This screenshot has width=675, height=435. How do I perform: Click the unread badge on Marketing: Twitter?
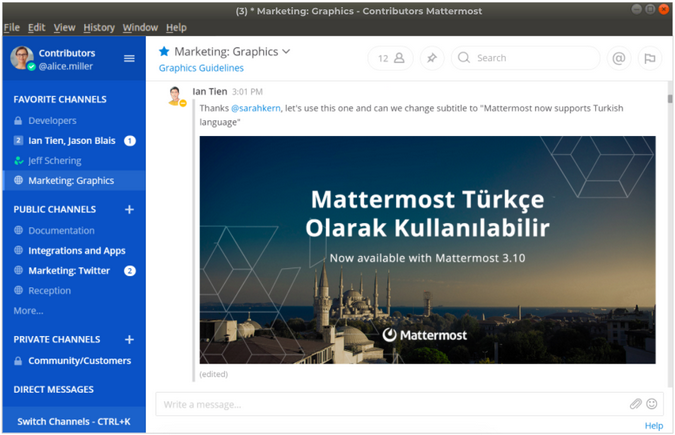tap(130, 271)
